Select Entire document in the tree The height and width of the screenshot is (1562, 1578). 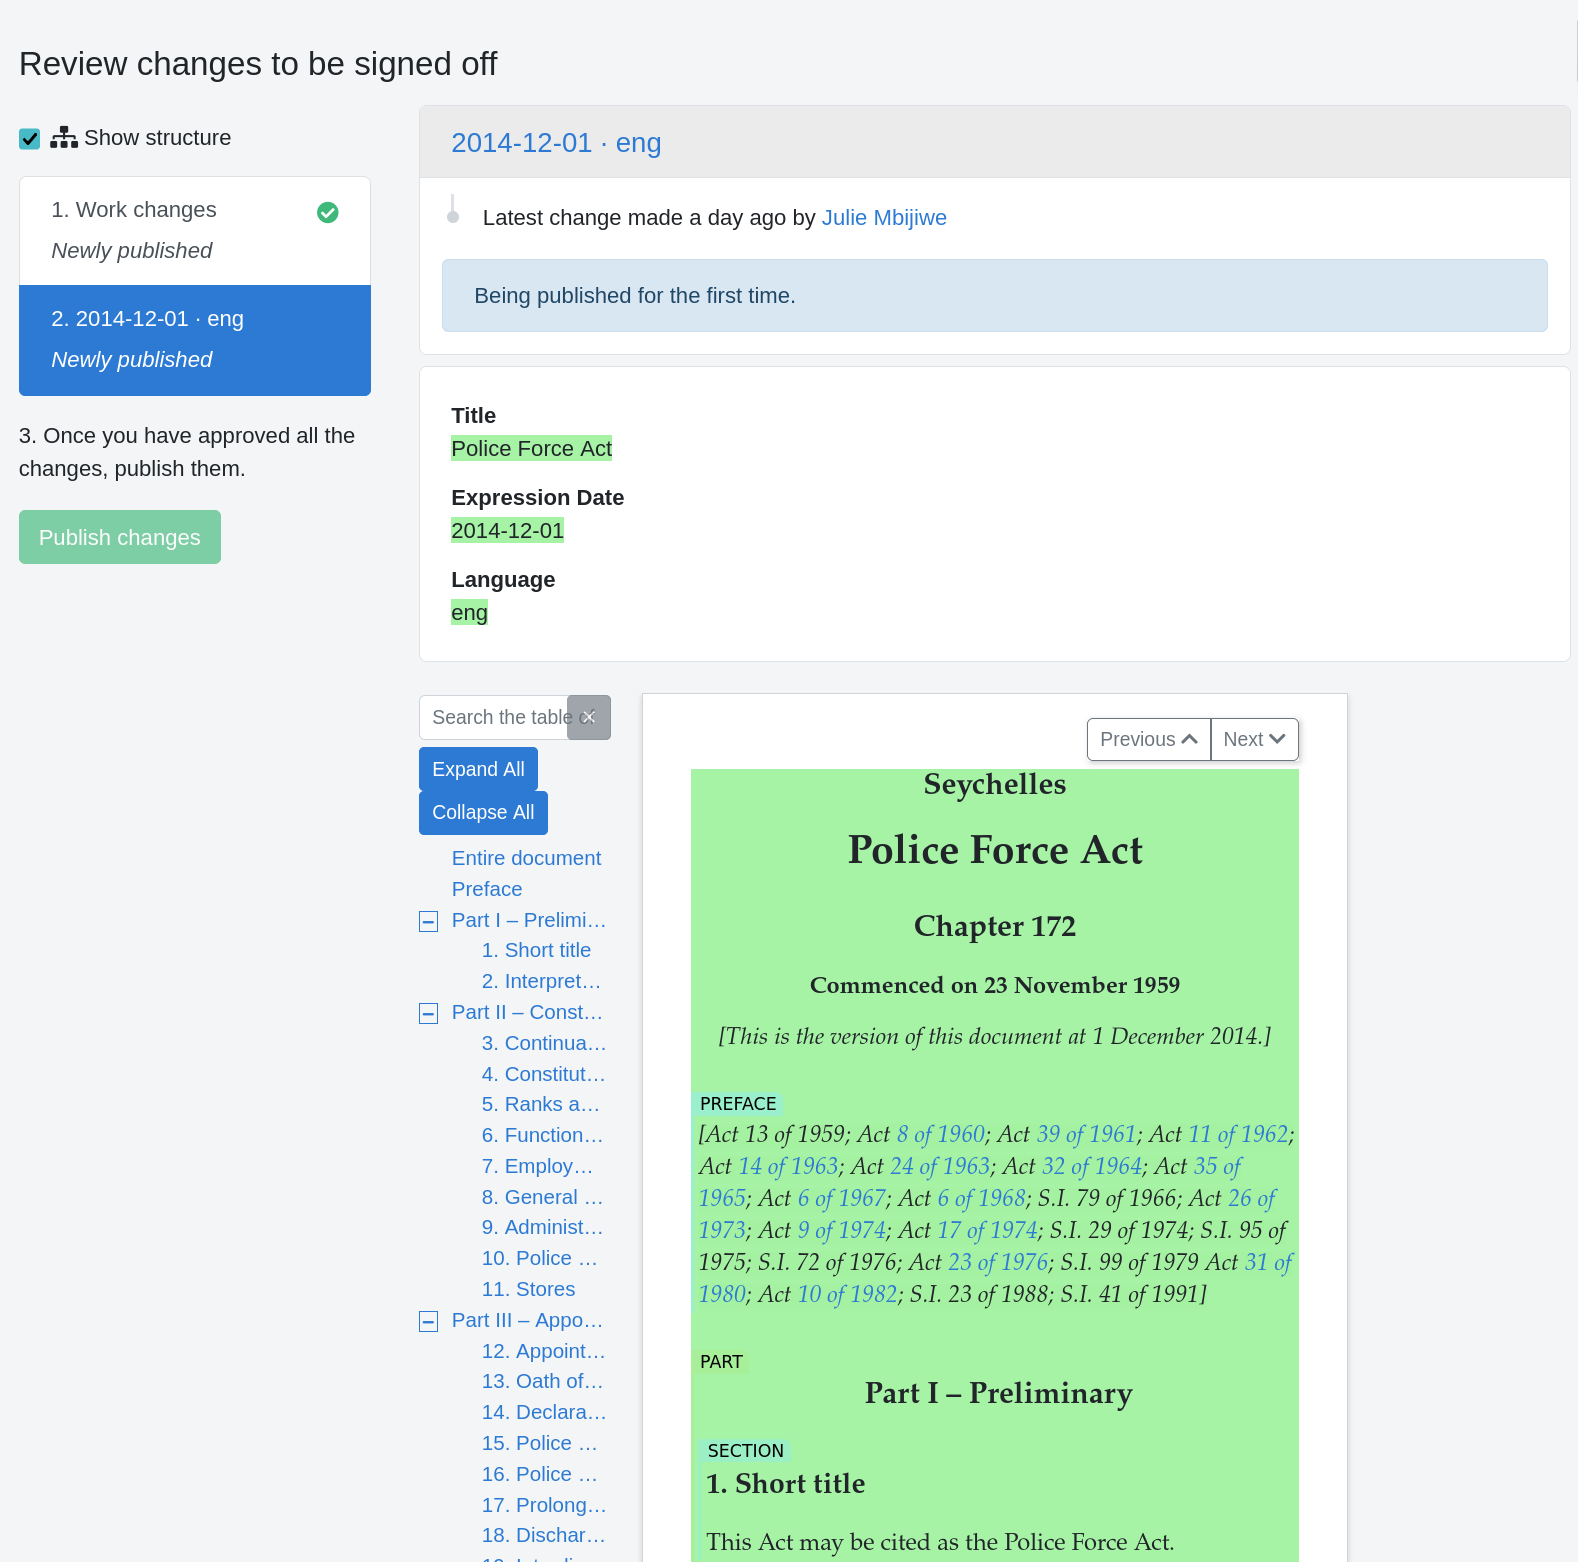(526, 859)
